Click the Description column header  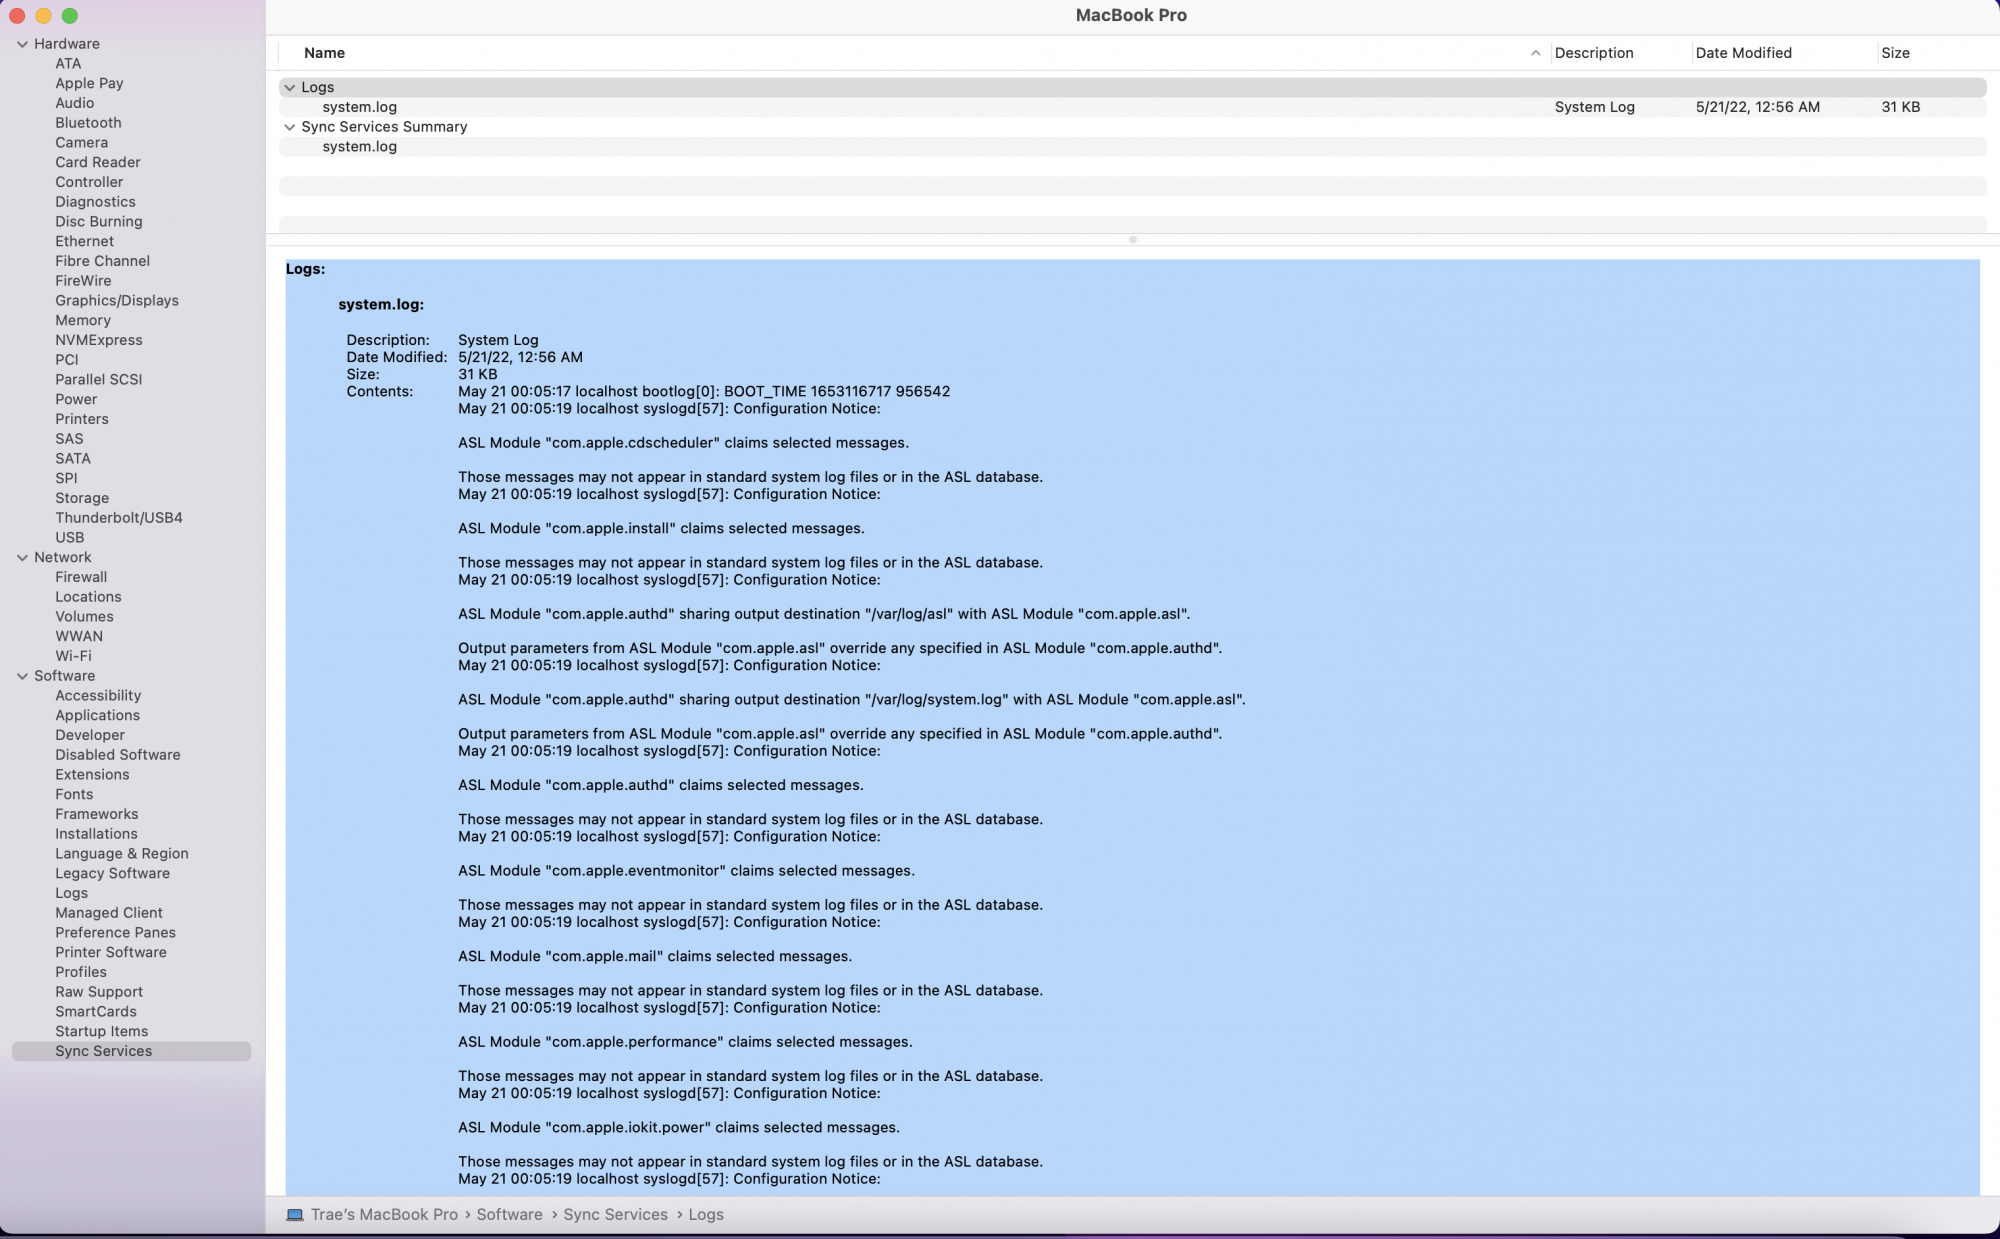click(1594, 53)
